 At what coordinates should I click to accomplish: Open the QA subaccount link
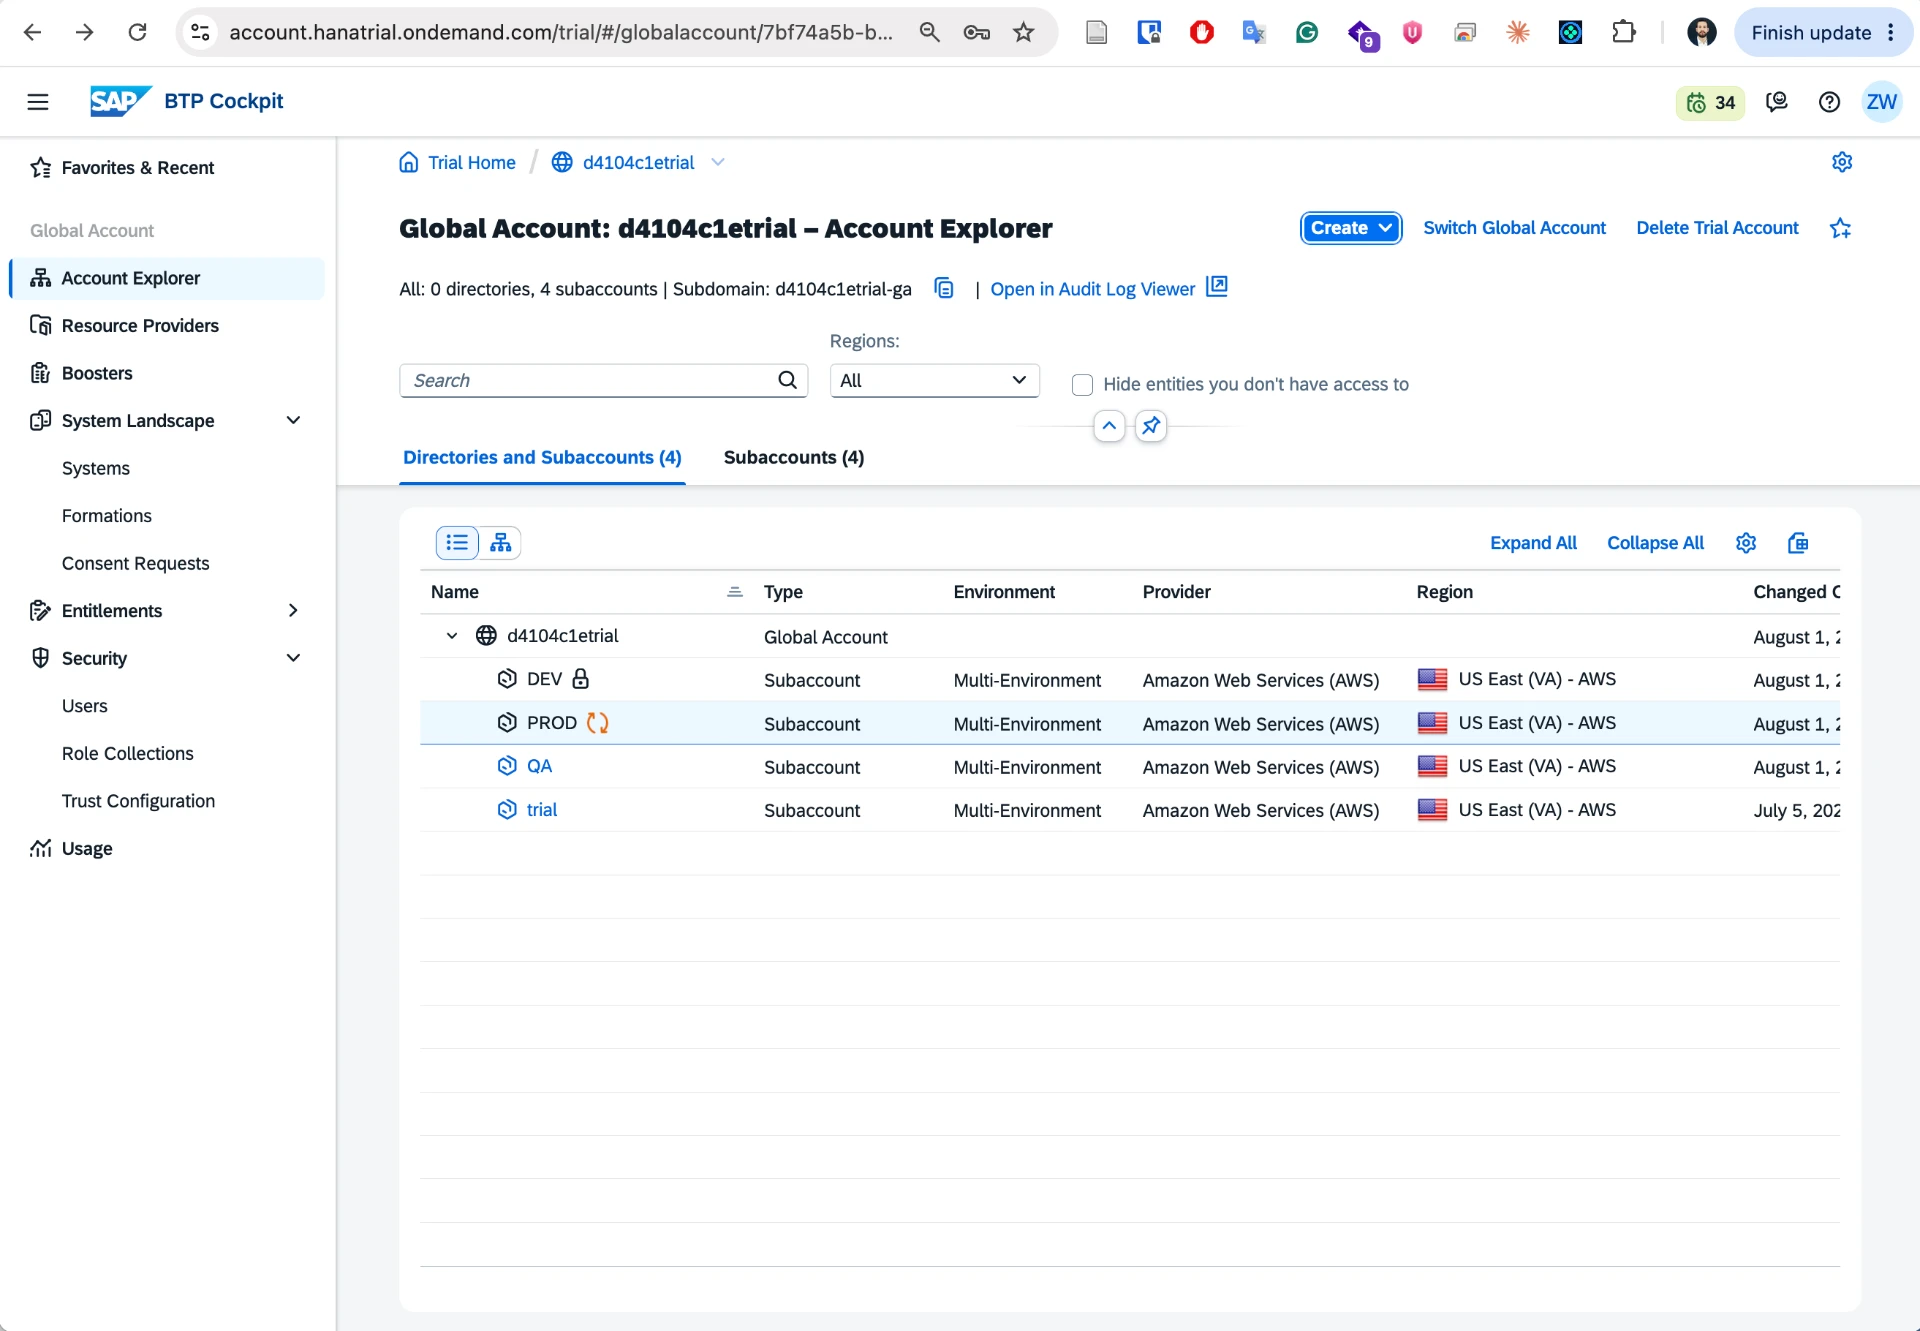[539, 766]
